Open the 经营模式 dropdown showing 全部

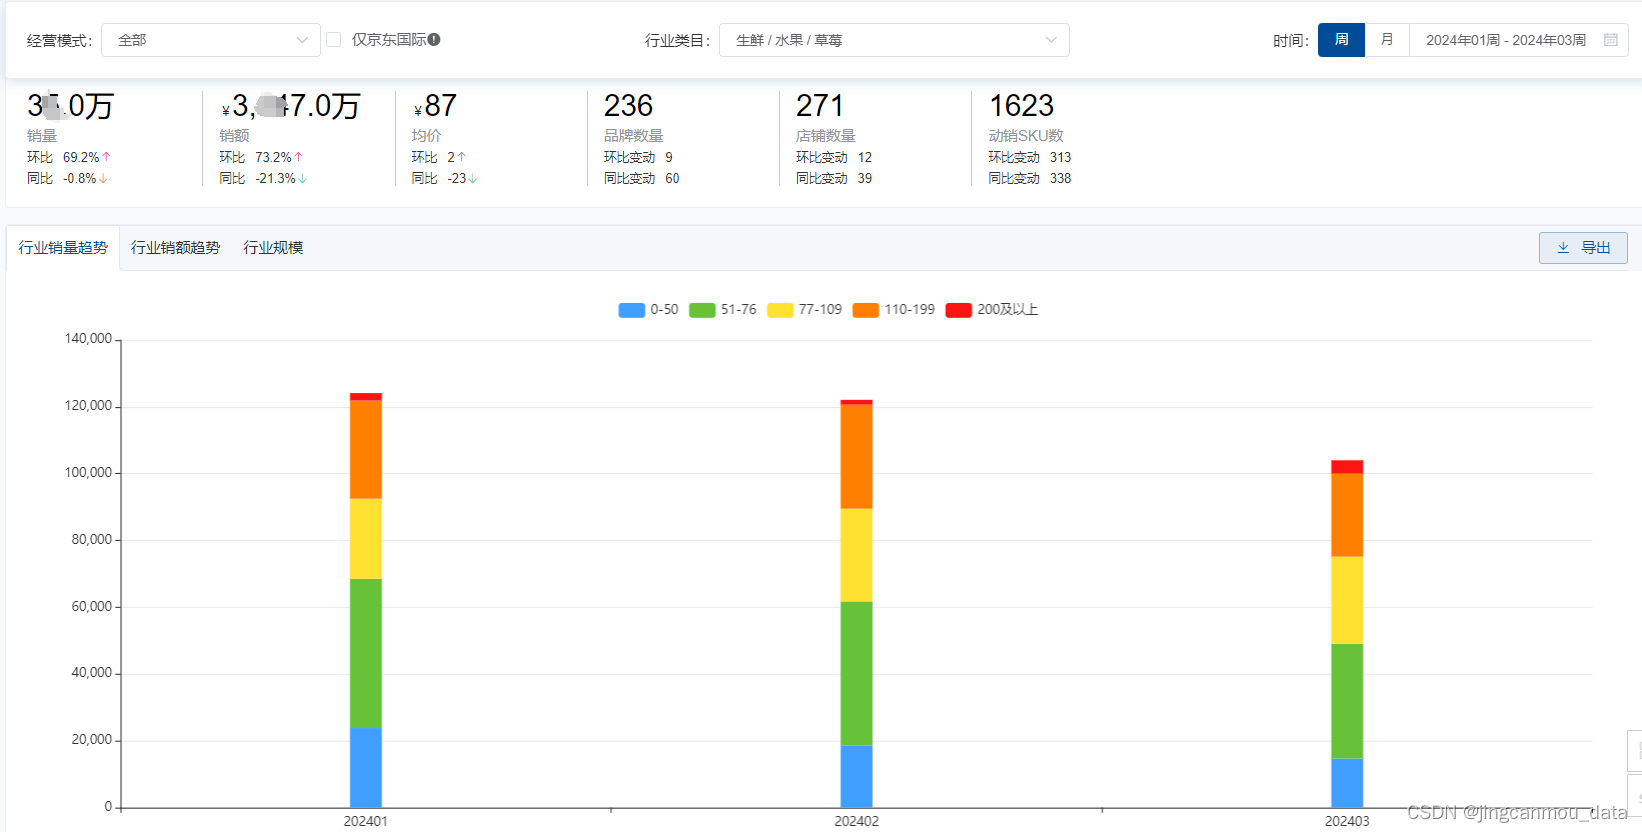click(x=211, y=40)
